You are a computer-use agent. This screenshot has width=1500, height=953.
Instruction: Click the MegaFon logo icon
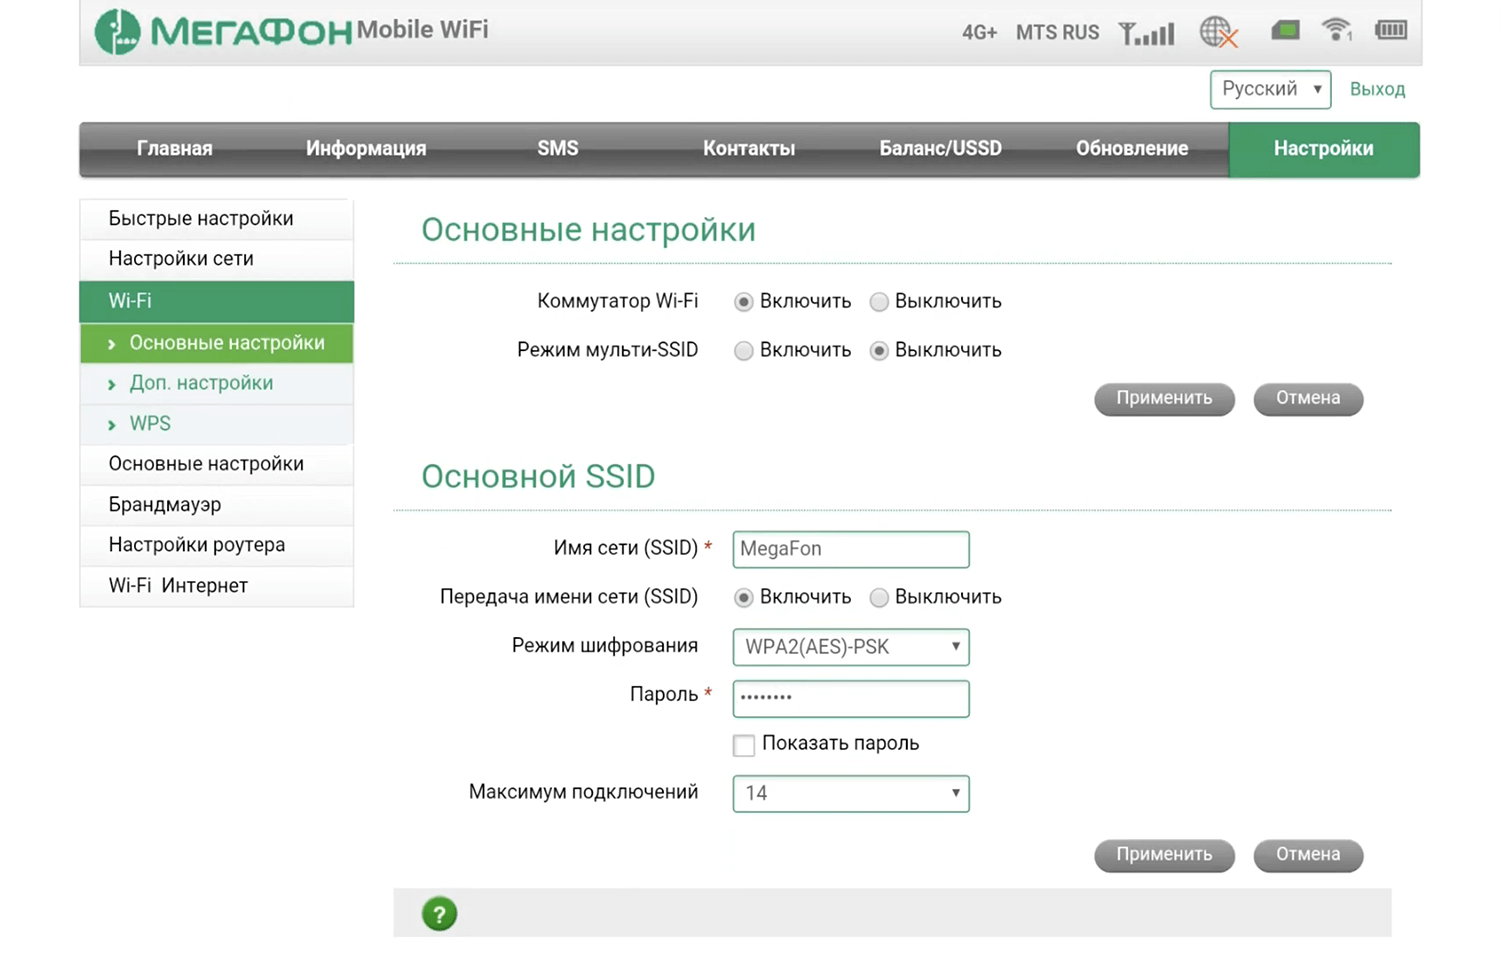pos(117,31)
